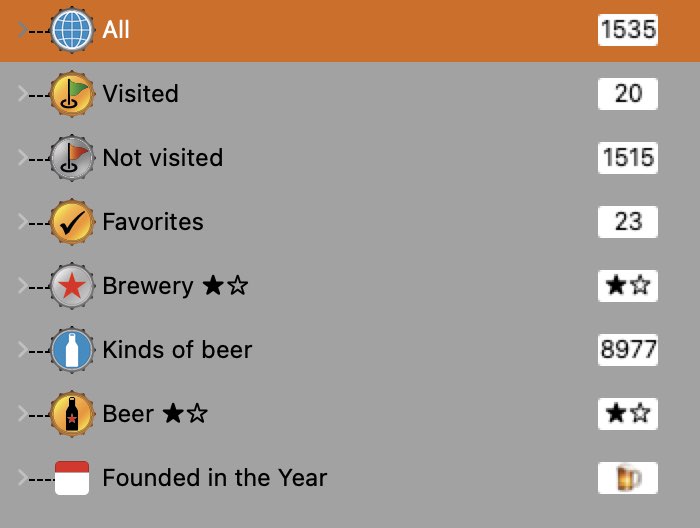Click the 1535 count badge for All

pyautogui.click(x=628, y=30)
